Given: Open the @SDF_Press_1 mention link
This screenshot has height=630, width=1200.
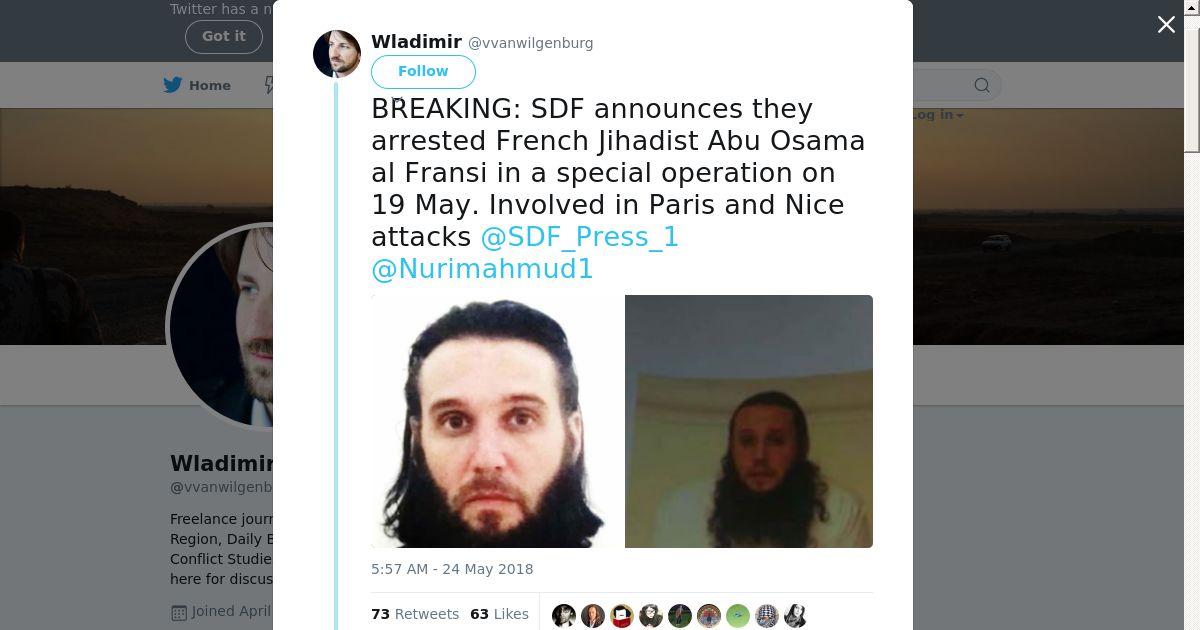Looking at the screenshot, I should tap(580, 237).
